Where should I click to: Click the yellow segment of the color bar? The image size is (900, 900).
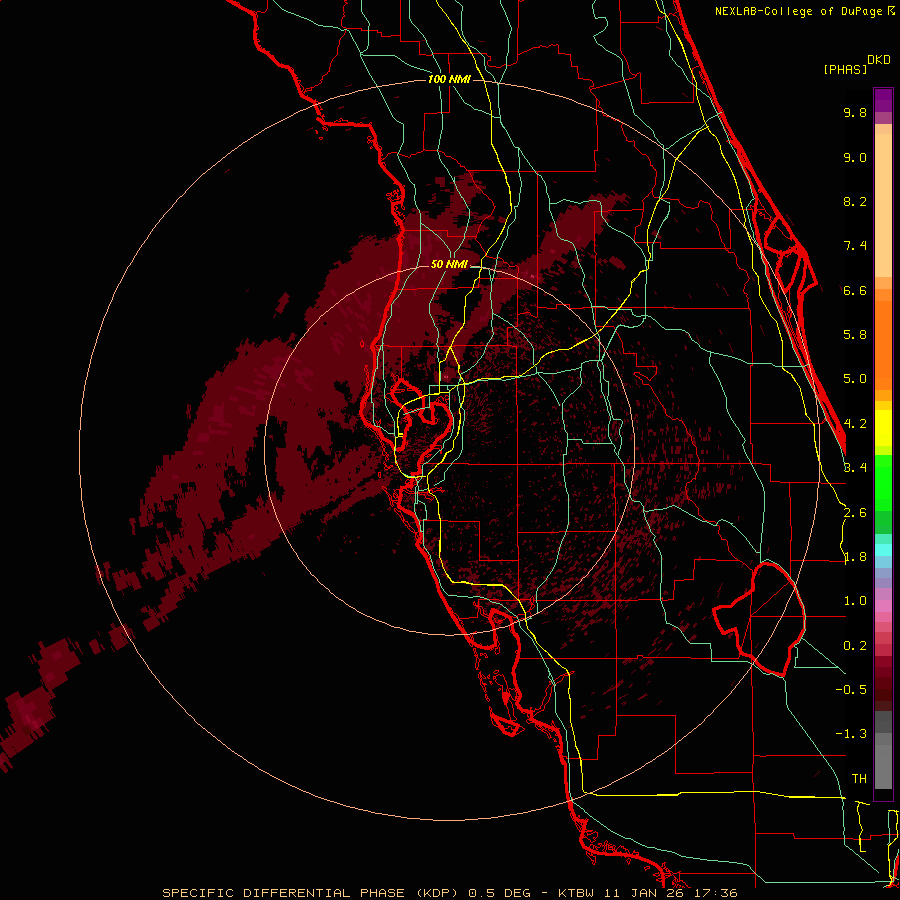click(883, 428)
